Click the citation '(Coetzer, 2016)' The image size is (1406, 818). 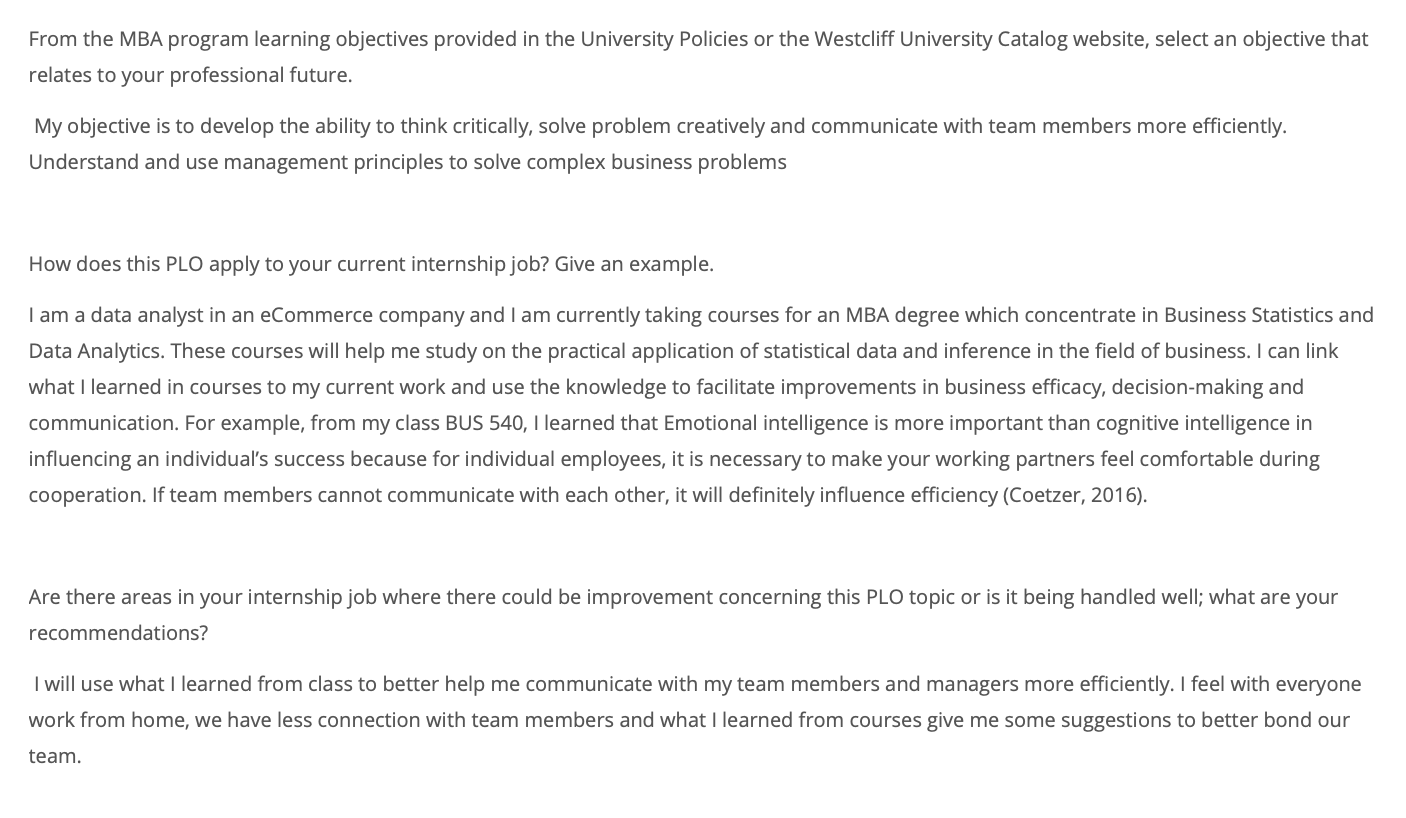[1073, 495]
